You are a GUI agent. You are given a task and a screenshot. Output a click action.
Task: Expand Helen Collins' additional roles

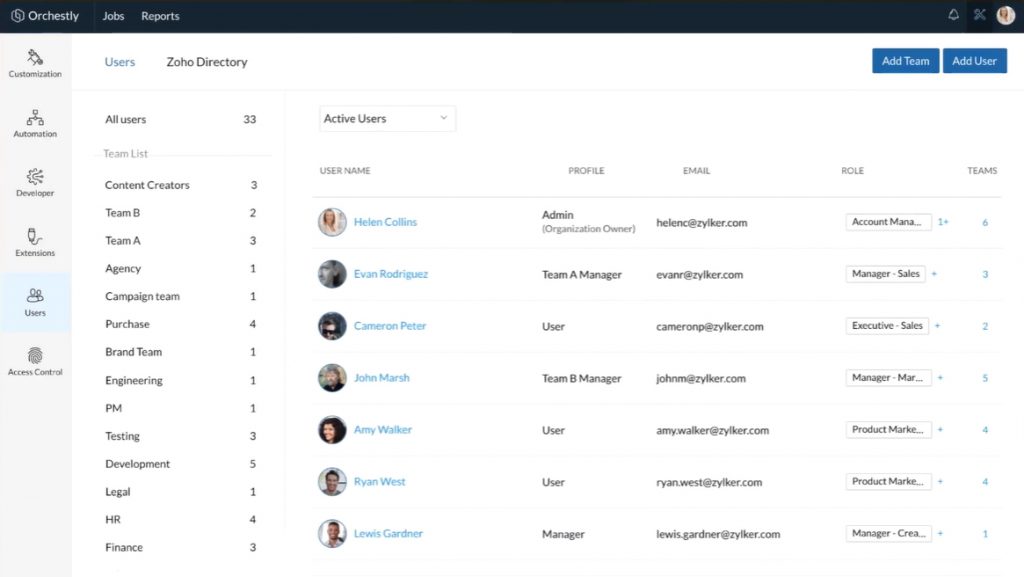944,222
